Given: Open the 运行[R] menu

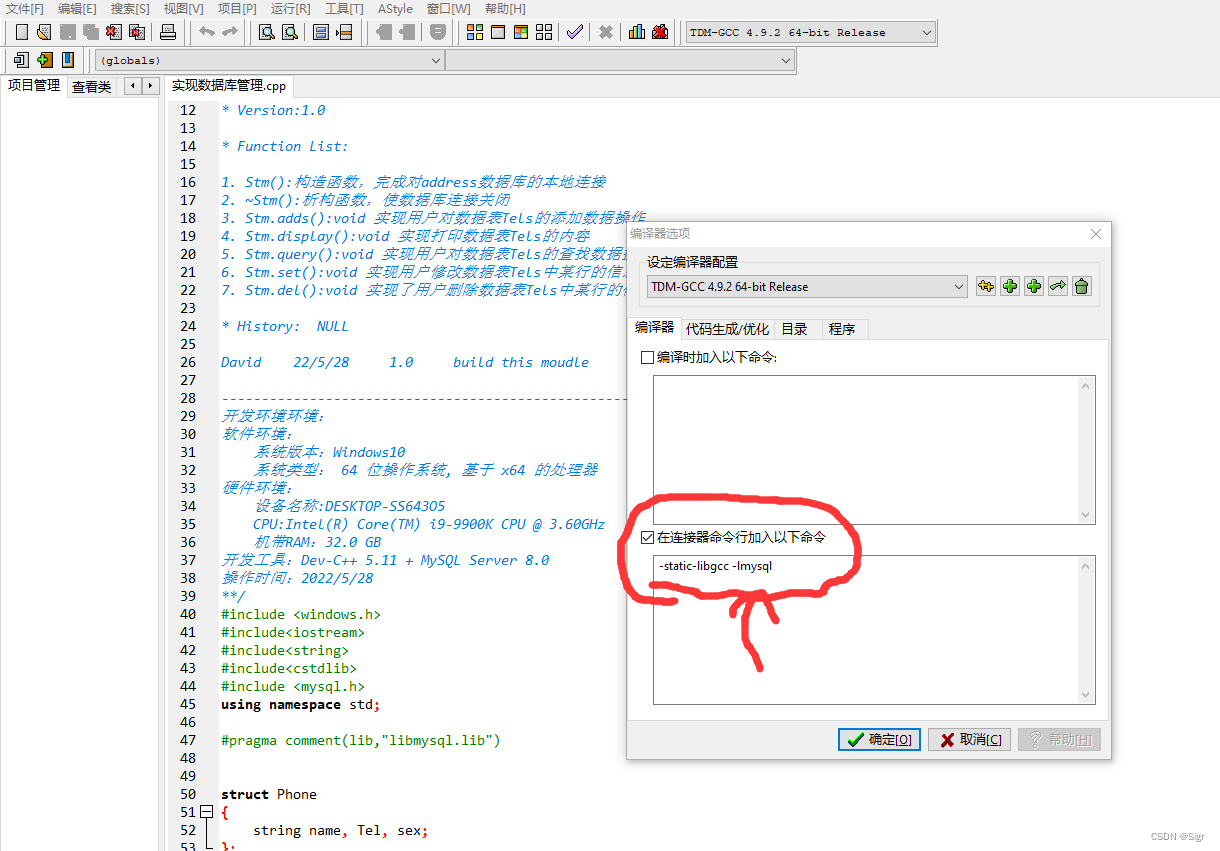Looking at the screenshot, I should pyautogui.click(x=289, y=9).
